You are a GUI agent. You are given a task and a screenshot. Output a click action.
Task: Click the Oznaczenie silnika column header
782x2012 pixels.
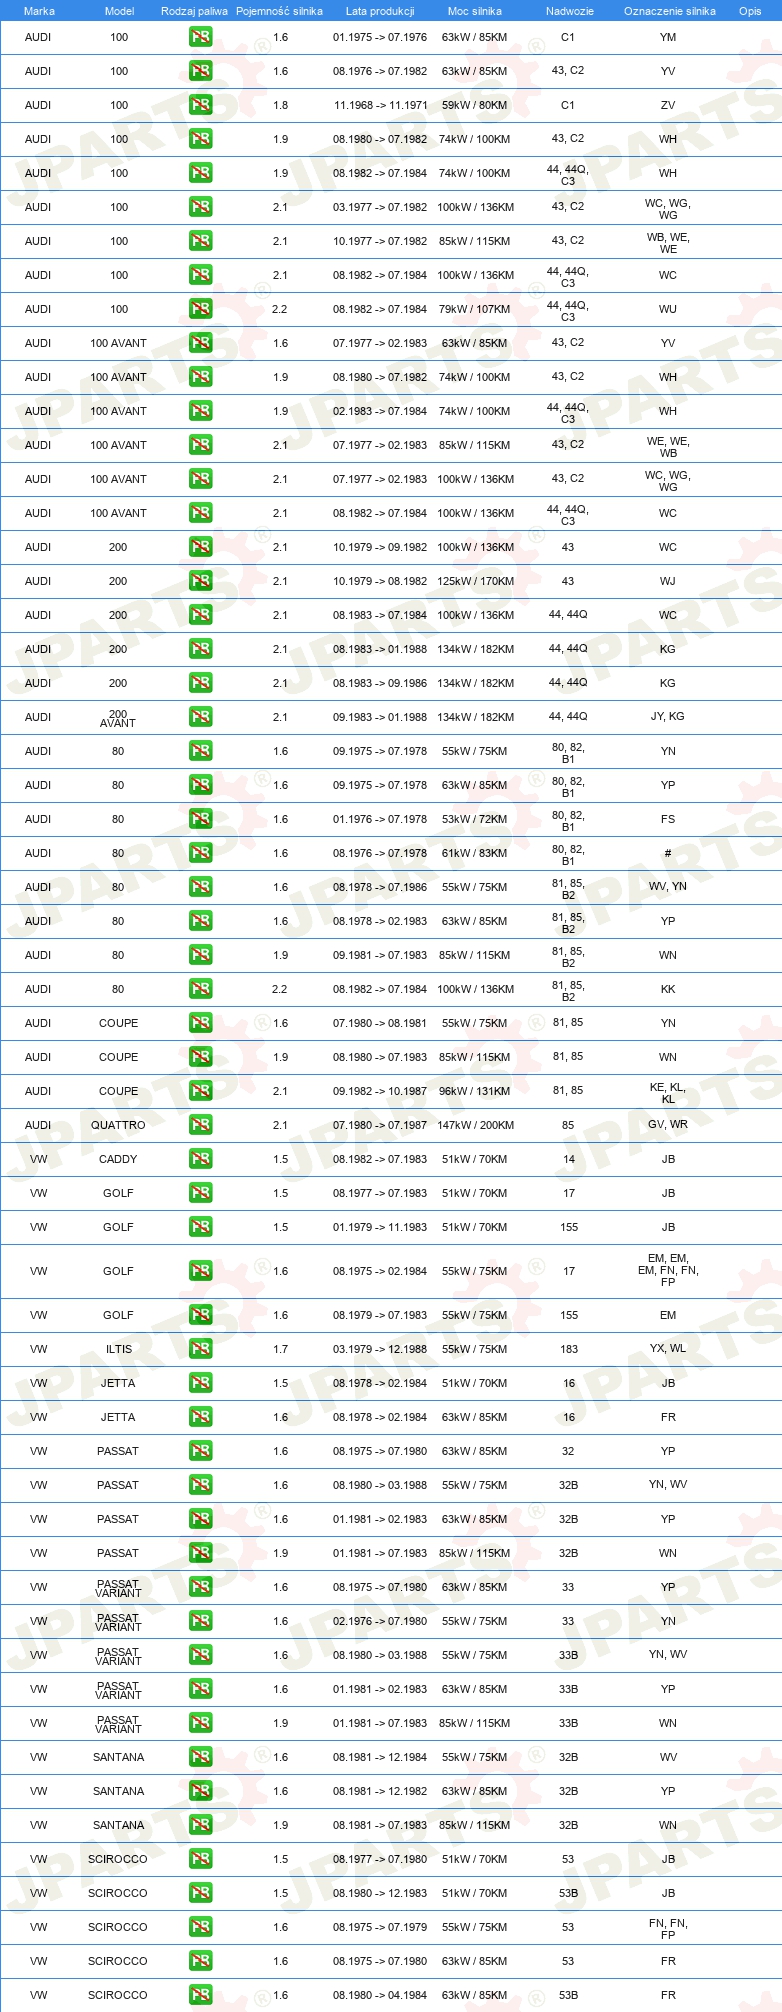coord(670,11)
